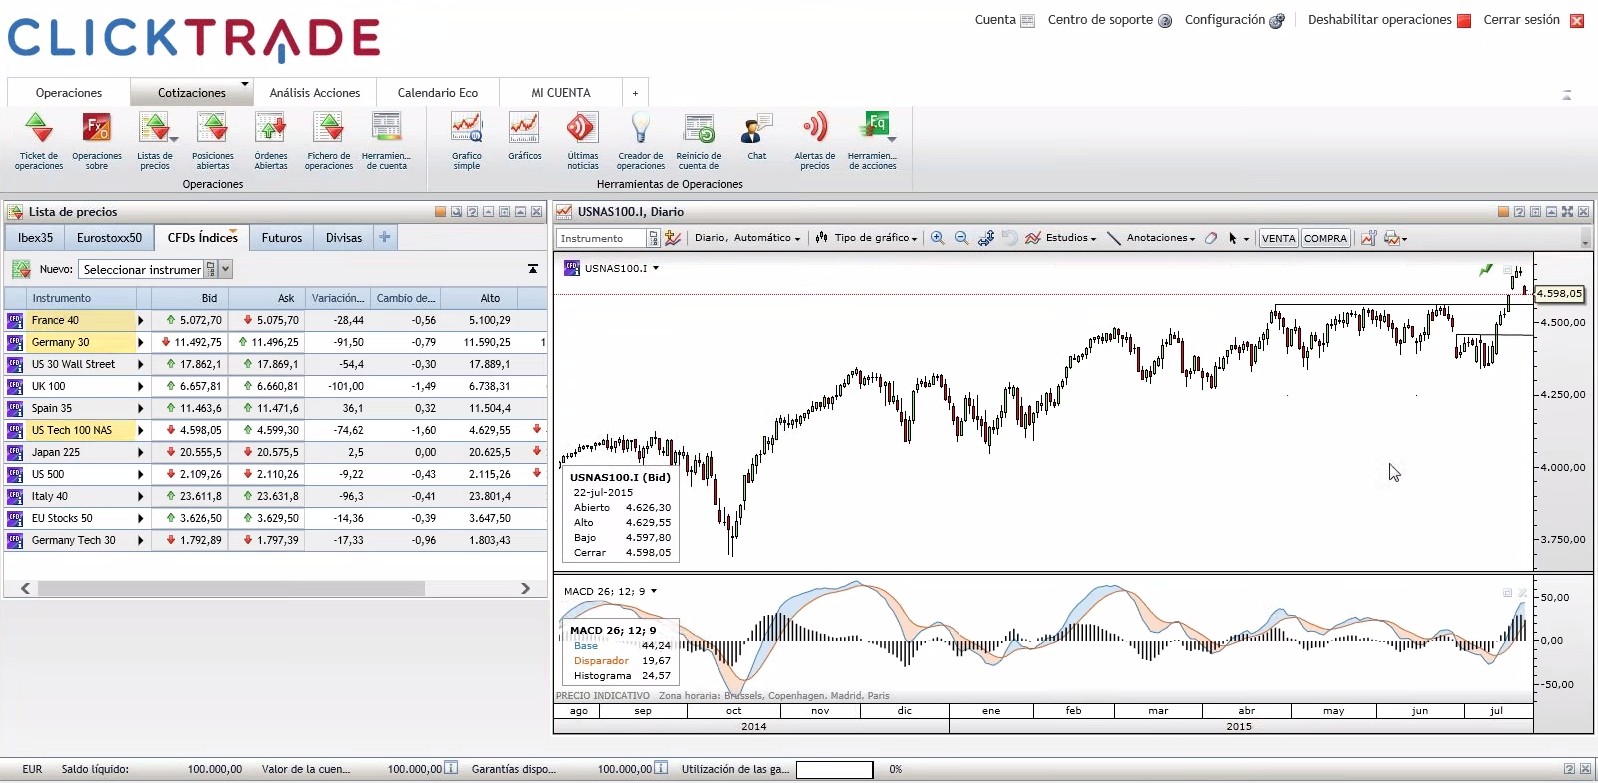Screen dimensions: 1598x783
Task: Select Futuros price list tab
Action: click(281, 238)
